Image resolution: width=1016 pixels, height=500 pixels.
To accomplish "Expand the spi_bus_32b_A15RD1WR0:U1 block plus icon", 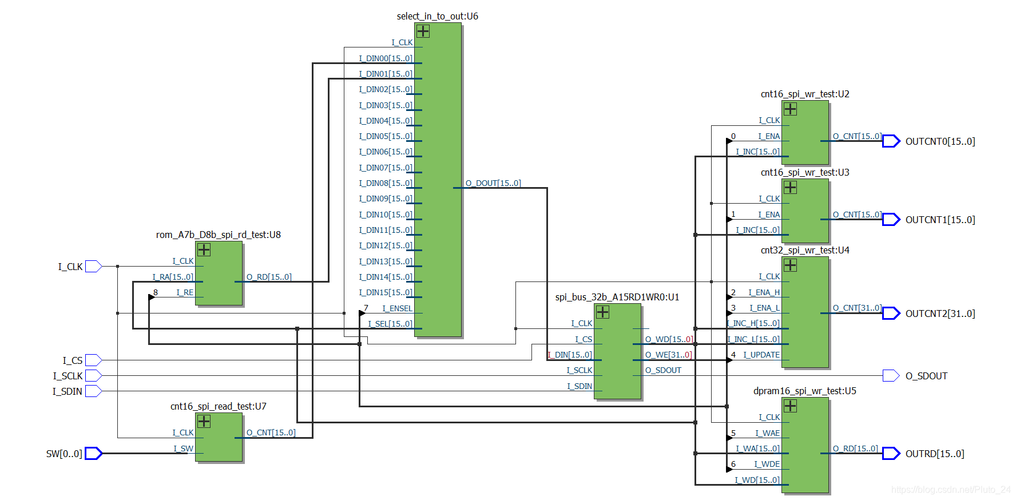I will pyautogui.click(x=603, y=312).
